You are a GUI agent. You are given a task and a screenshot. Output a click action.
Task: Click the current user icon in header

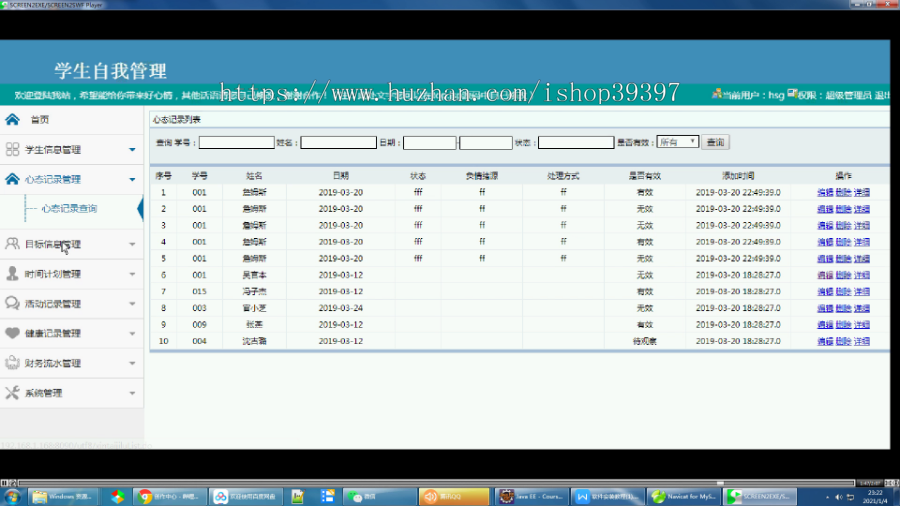[716, 94]
